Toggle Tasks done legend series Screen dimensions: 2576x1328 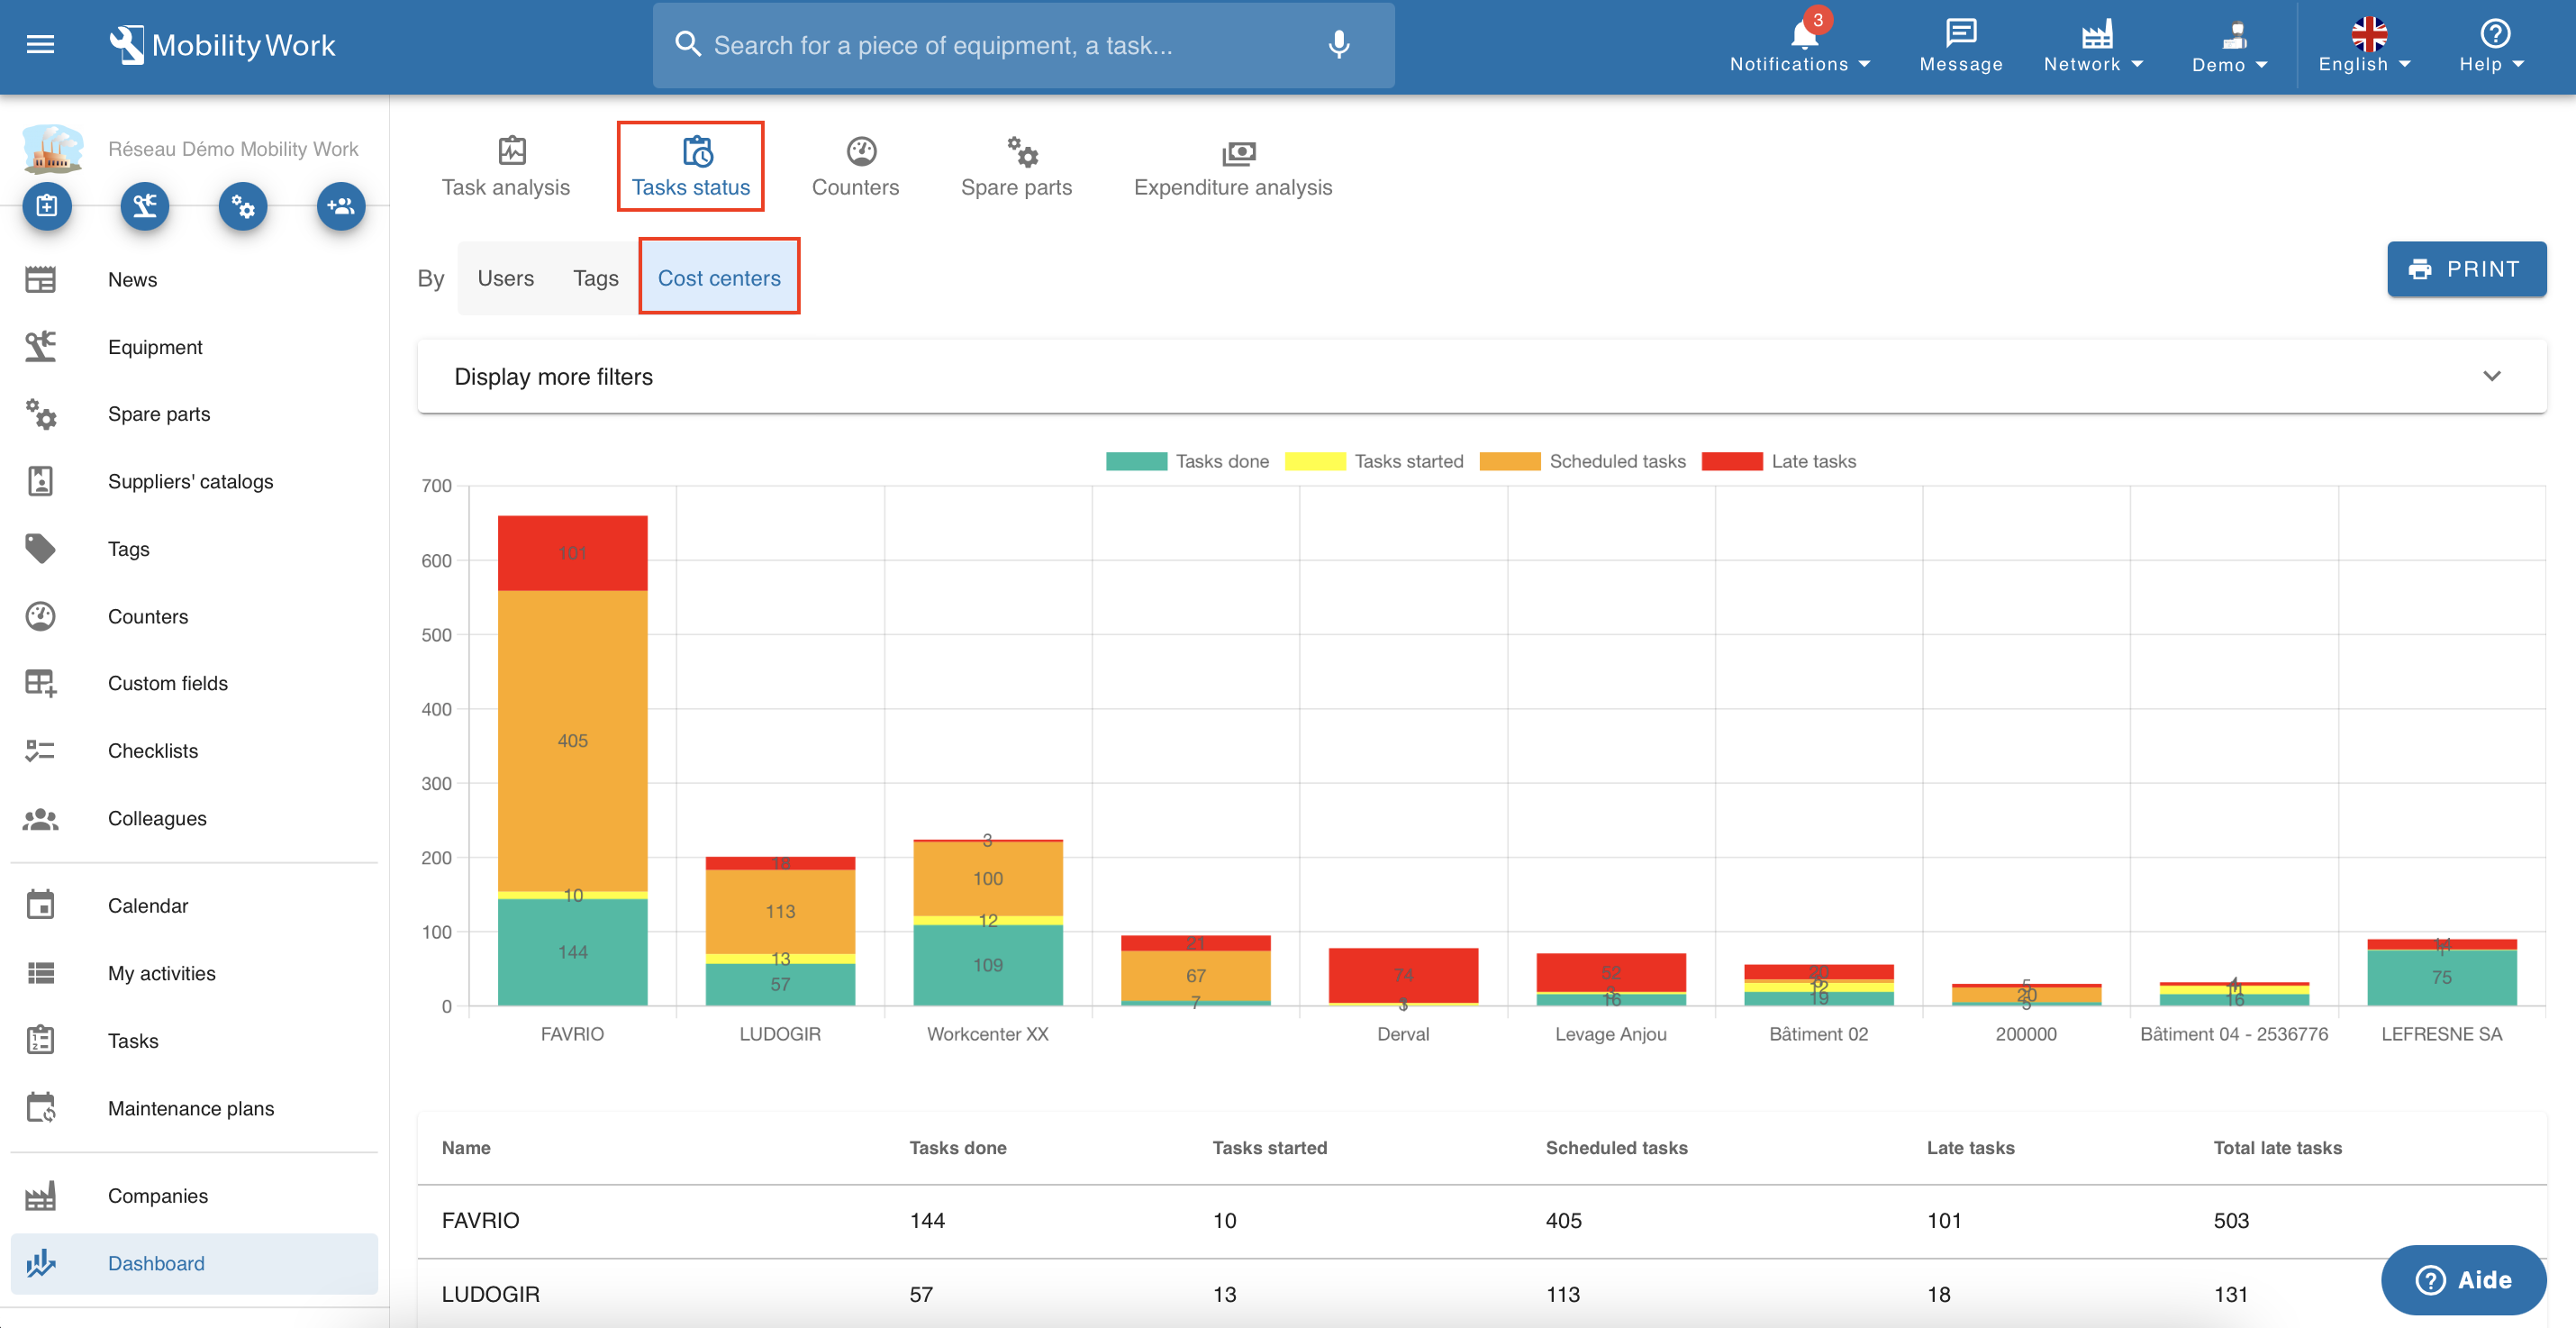(x=1187, y=461)
